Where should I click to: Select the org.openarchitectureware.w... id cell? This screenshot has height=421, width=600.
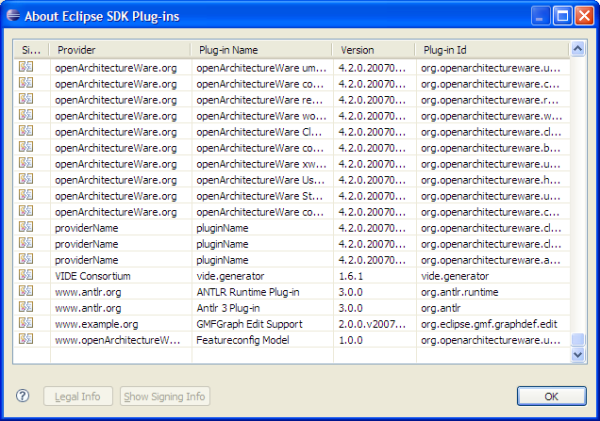[x=491, y=116]
